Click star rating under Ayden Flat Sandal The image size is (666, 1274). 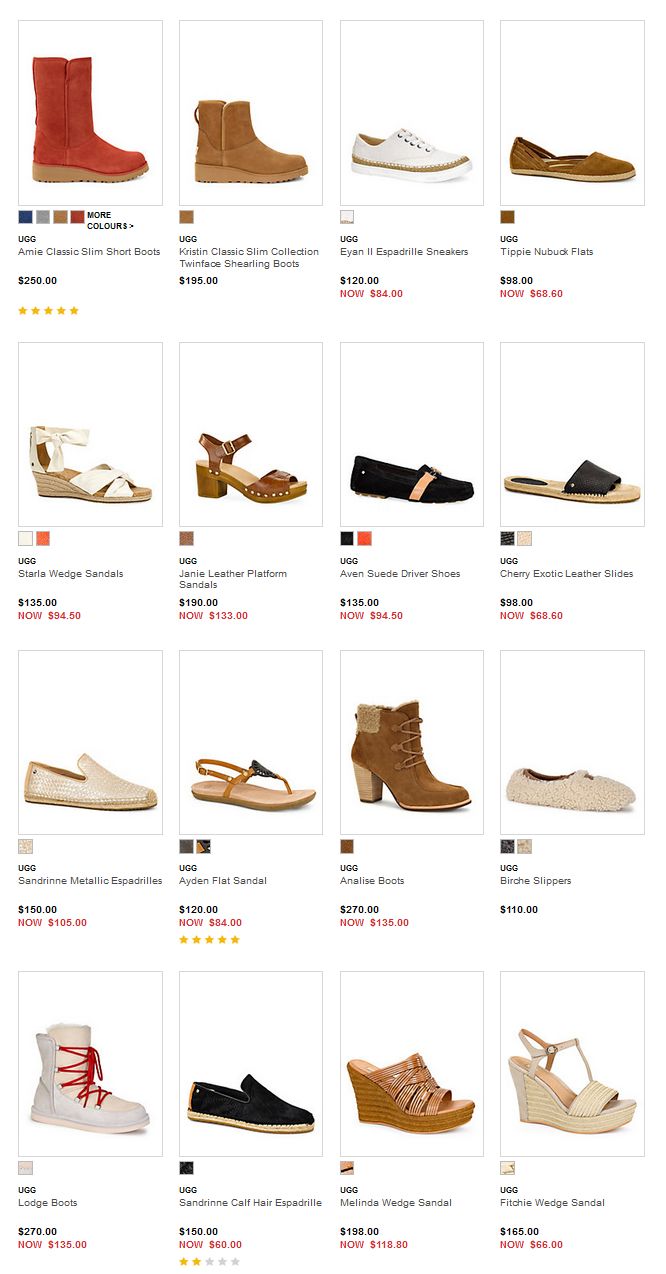coord(209,940)
